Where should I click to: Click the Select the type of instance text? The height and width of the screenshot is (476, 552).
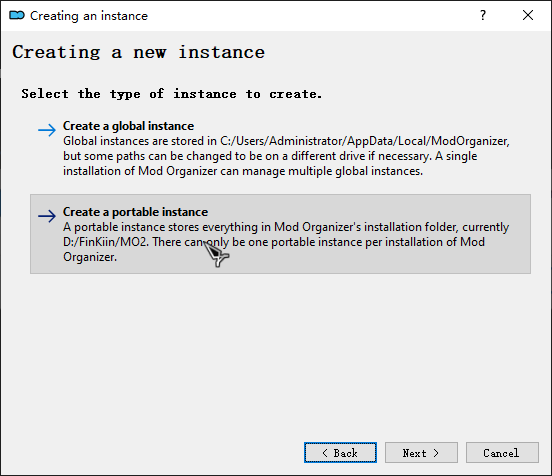171,94
